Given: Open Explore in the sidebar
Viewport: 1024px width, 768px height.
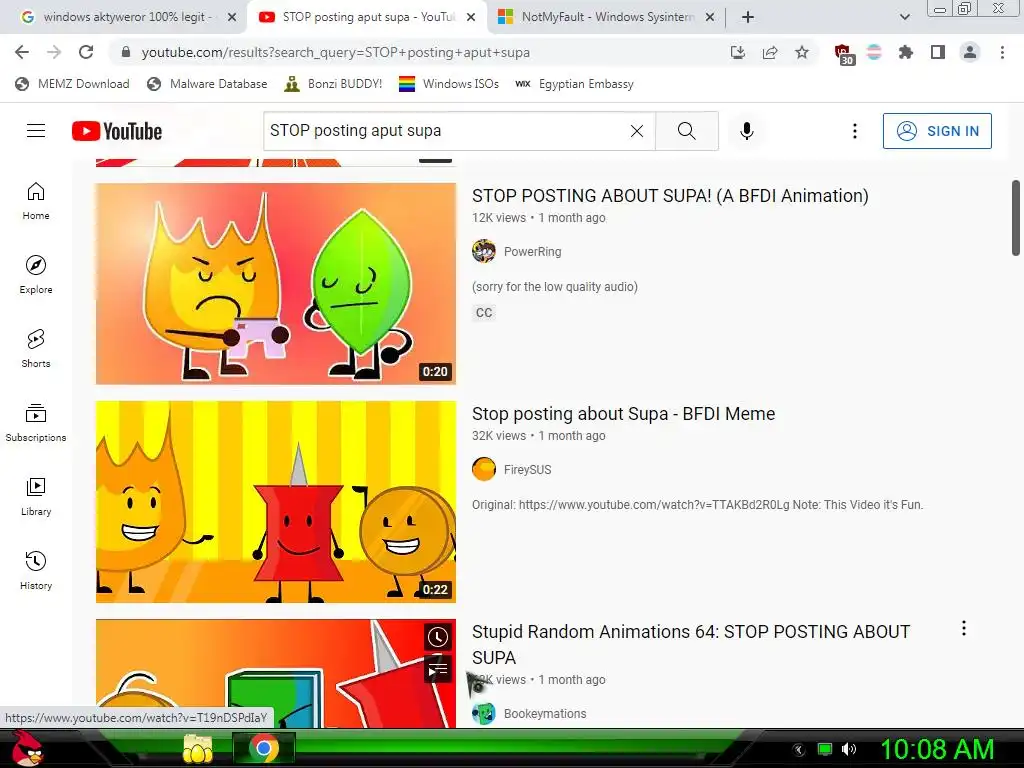Looking at the screenshot, I should [36, 275].
